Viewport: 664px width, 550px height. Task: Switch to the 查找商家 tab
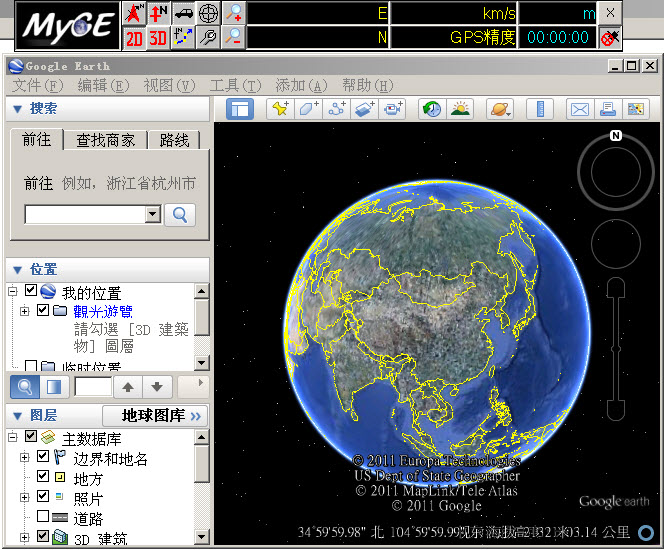[x=105, y=140]
